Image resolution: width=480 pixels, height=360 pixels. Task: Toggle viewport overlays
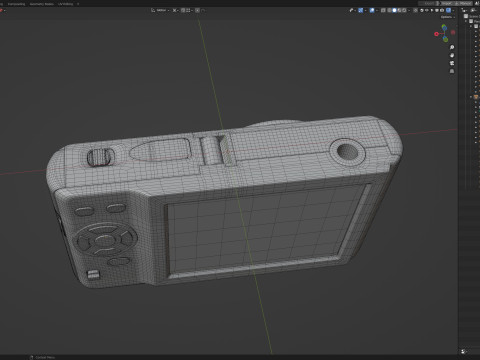[372, 10]
